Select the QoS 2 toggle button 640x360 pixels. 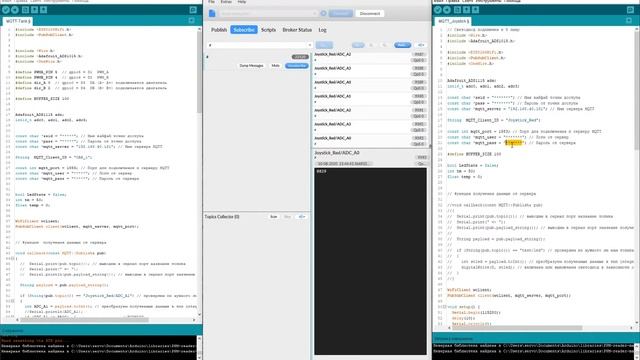point(384,45)
